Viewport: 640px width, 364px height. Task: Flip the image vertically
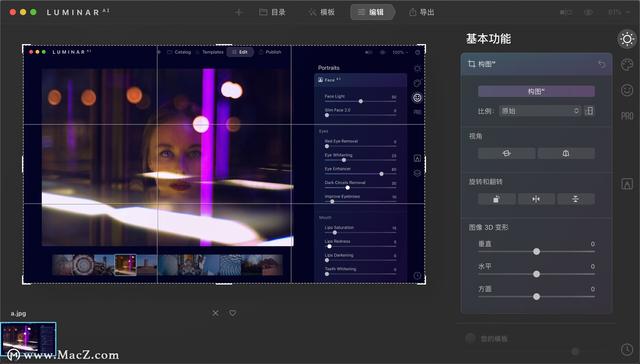tap(576, 199)
